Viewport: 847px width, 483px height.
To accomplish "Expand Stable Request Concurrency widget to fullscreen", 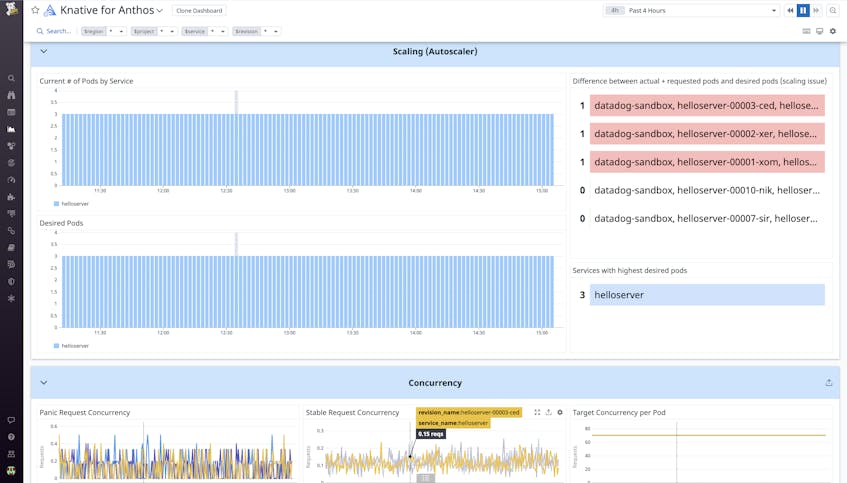I will click(x=537, y=412).
